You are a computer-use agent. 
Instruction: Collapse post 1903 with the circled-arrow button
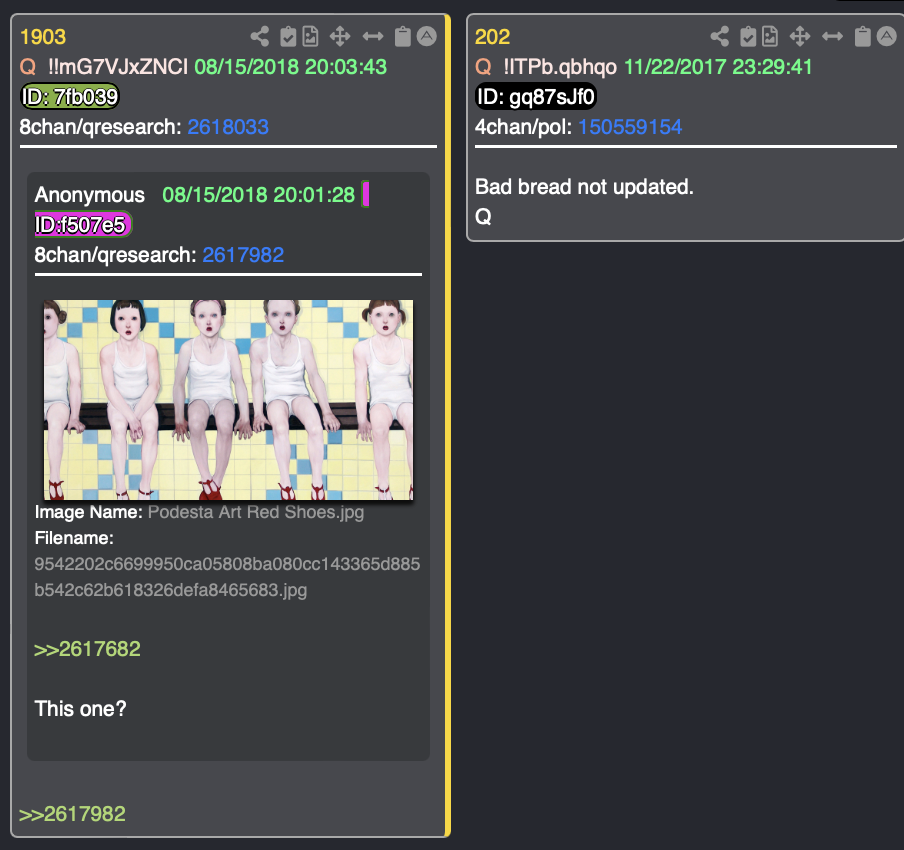pos(427,36)
